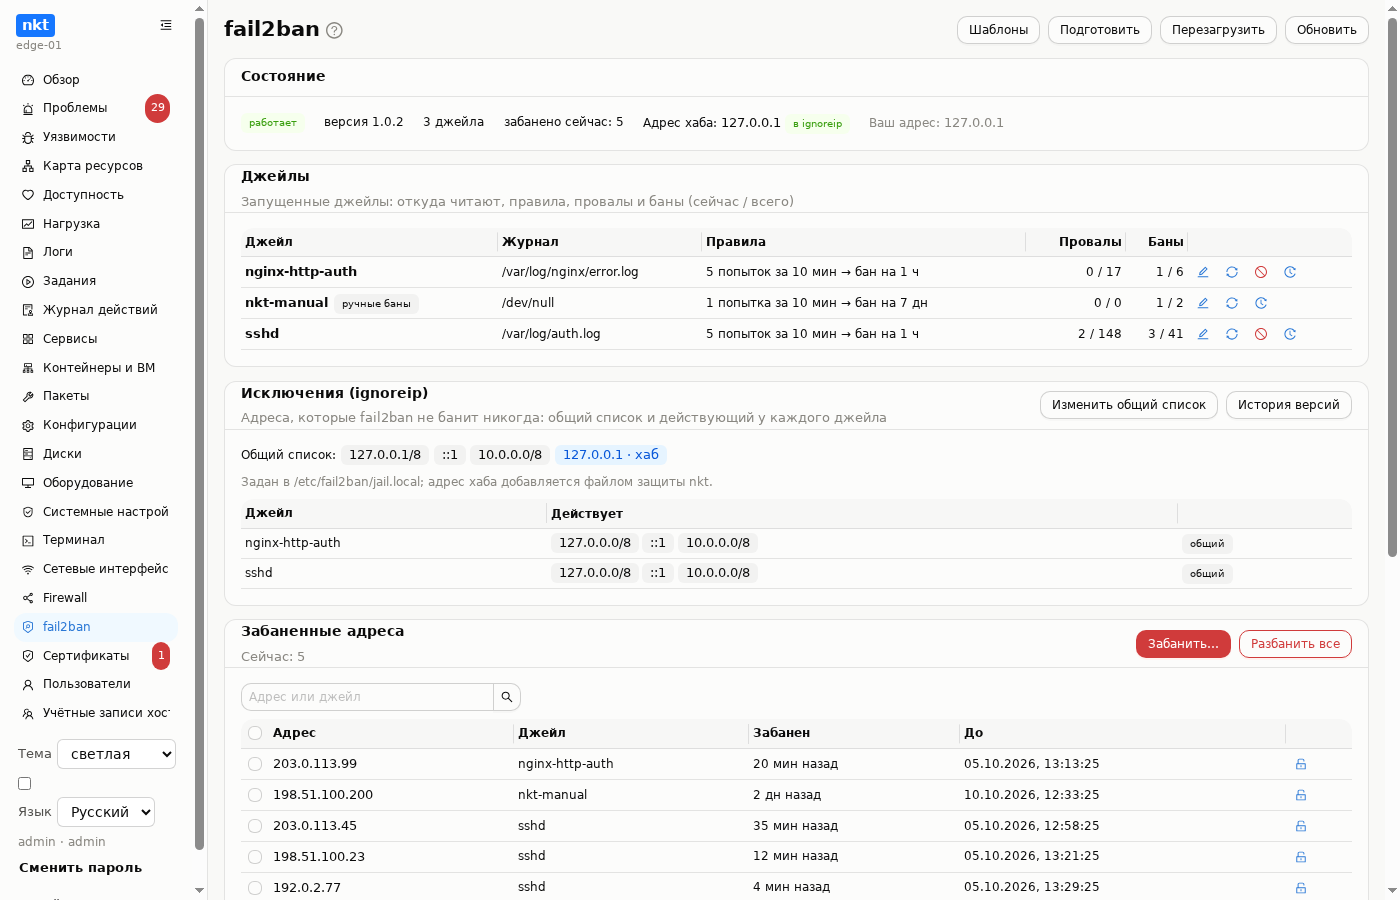Click the Сменить пароль link
1400x900 pixels.
[80, 868]
